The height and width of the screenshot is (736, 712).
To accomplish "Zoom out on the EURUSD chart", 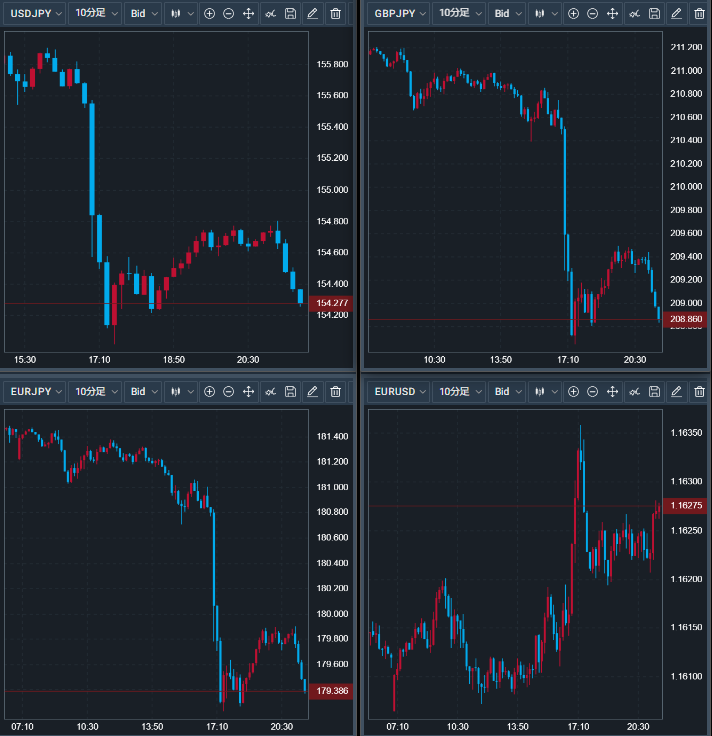I will click(593, 391).
